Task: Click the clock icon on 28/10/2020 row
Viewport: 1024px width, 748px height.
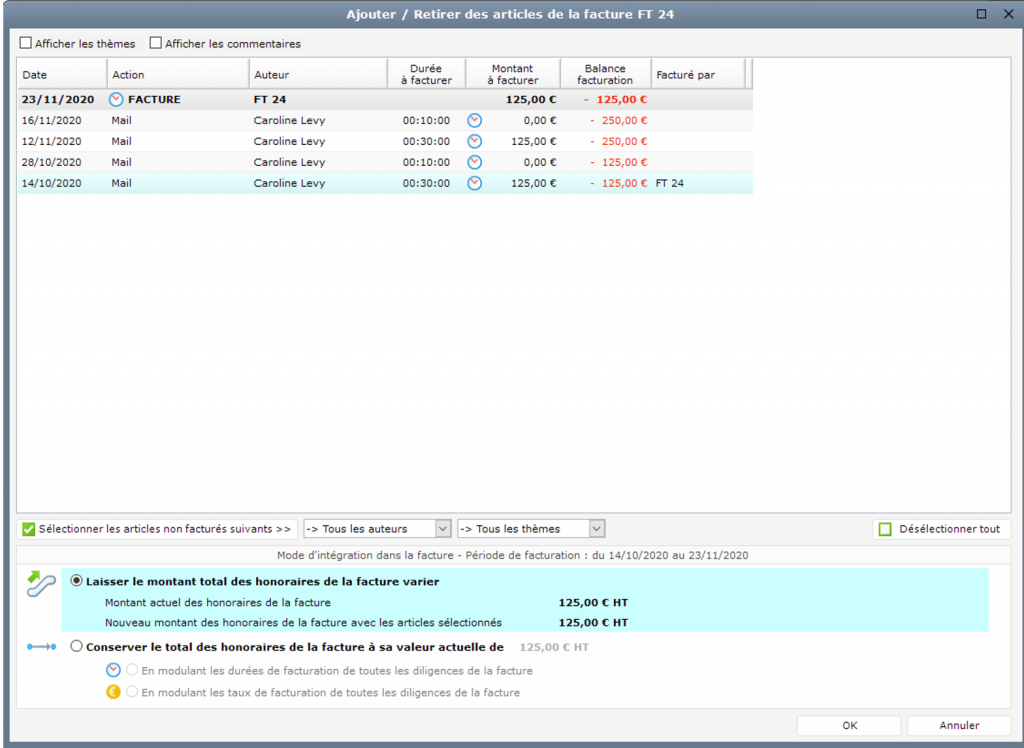Action: [475, 162]
